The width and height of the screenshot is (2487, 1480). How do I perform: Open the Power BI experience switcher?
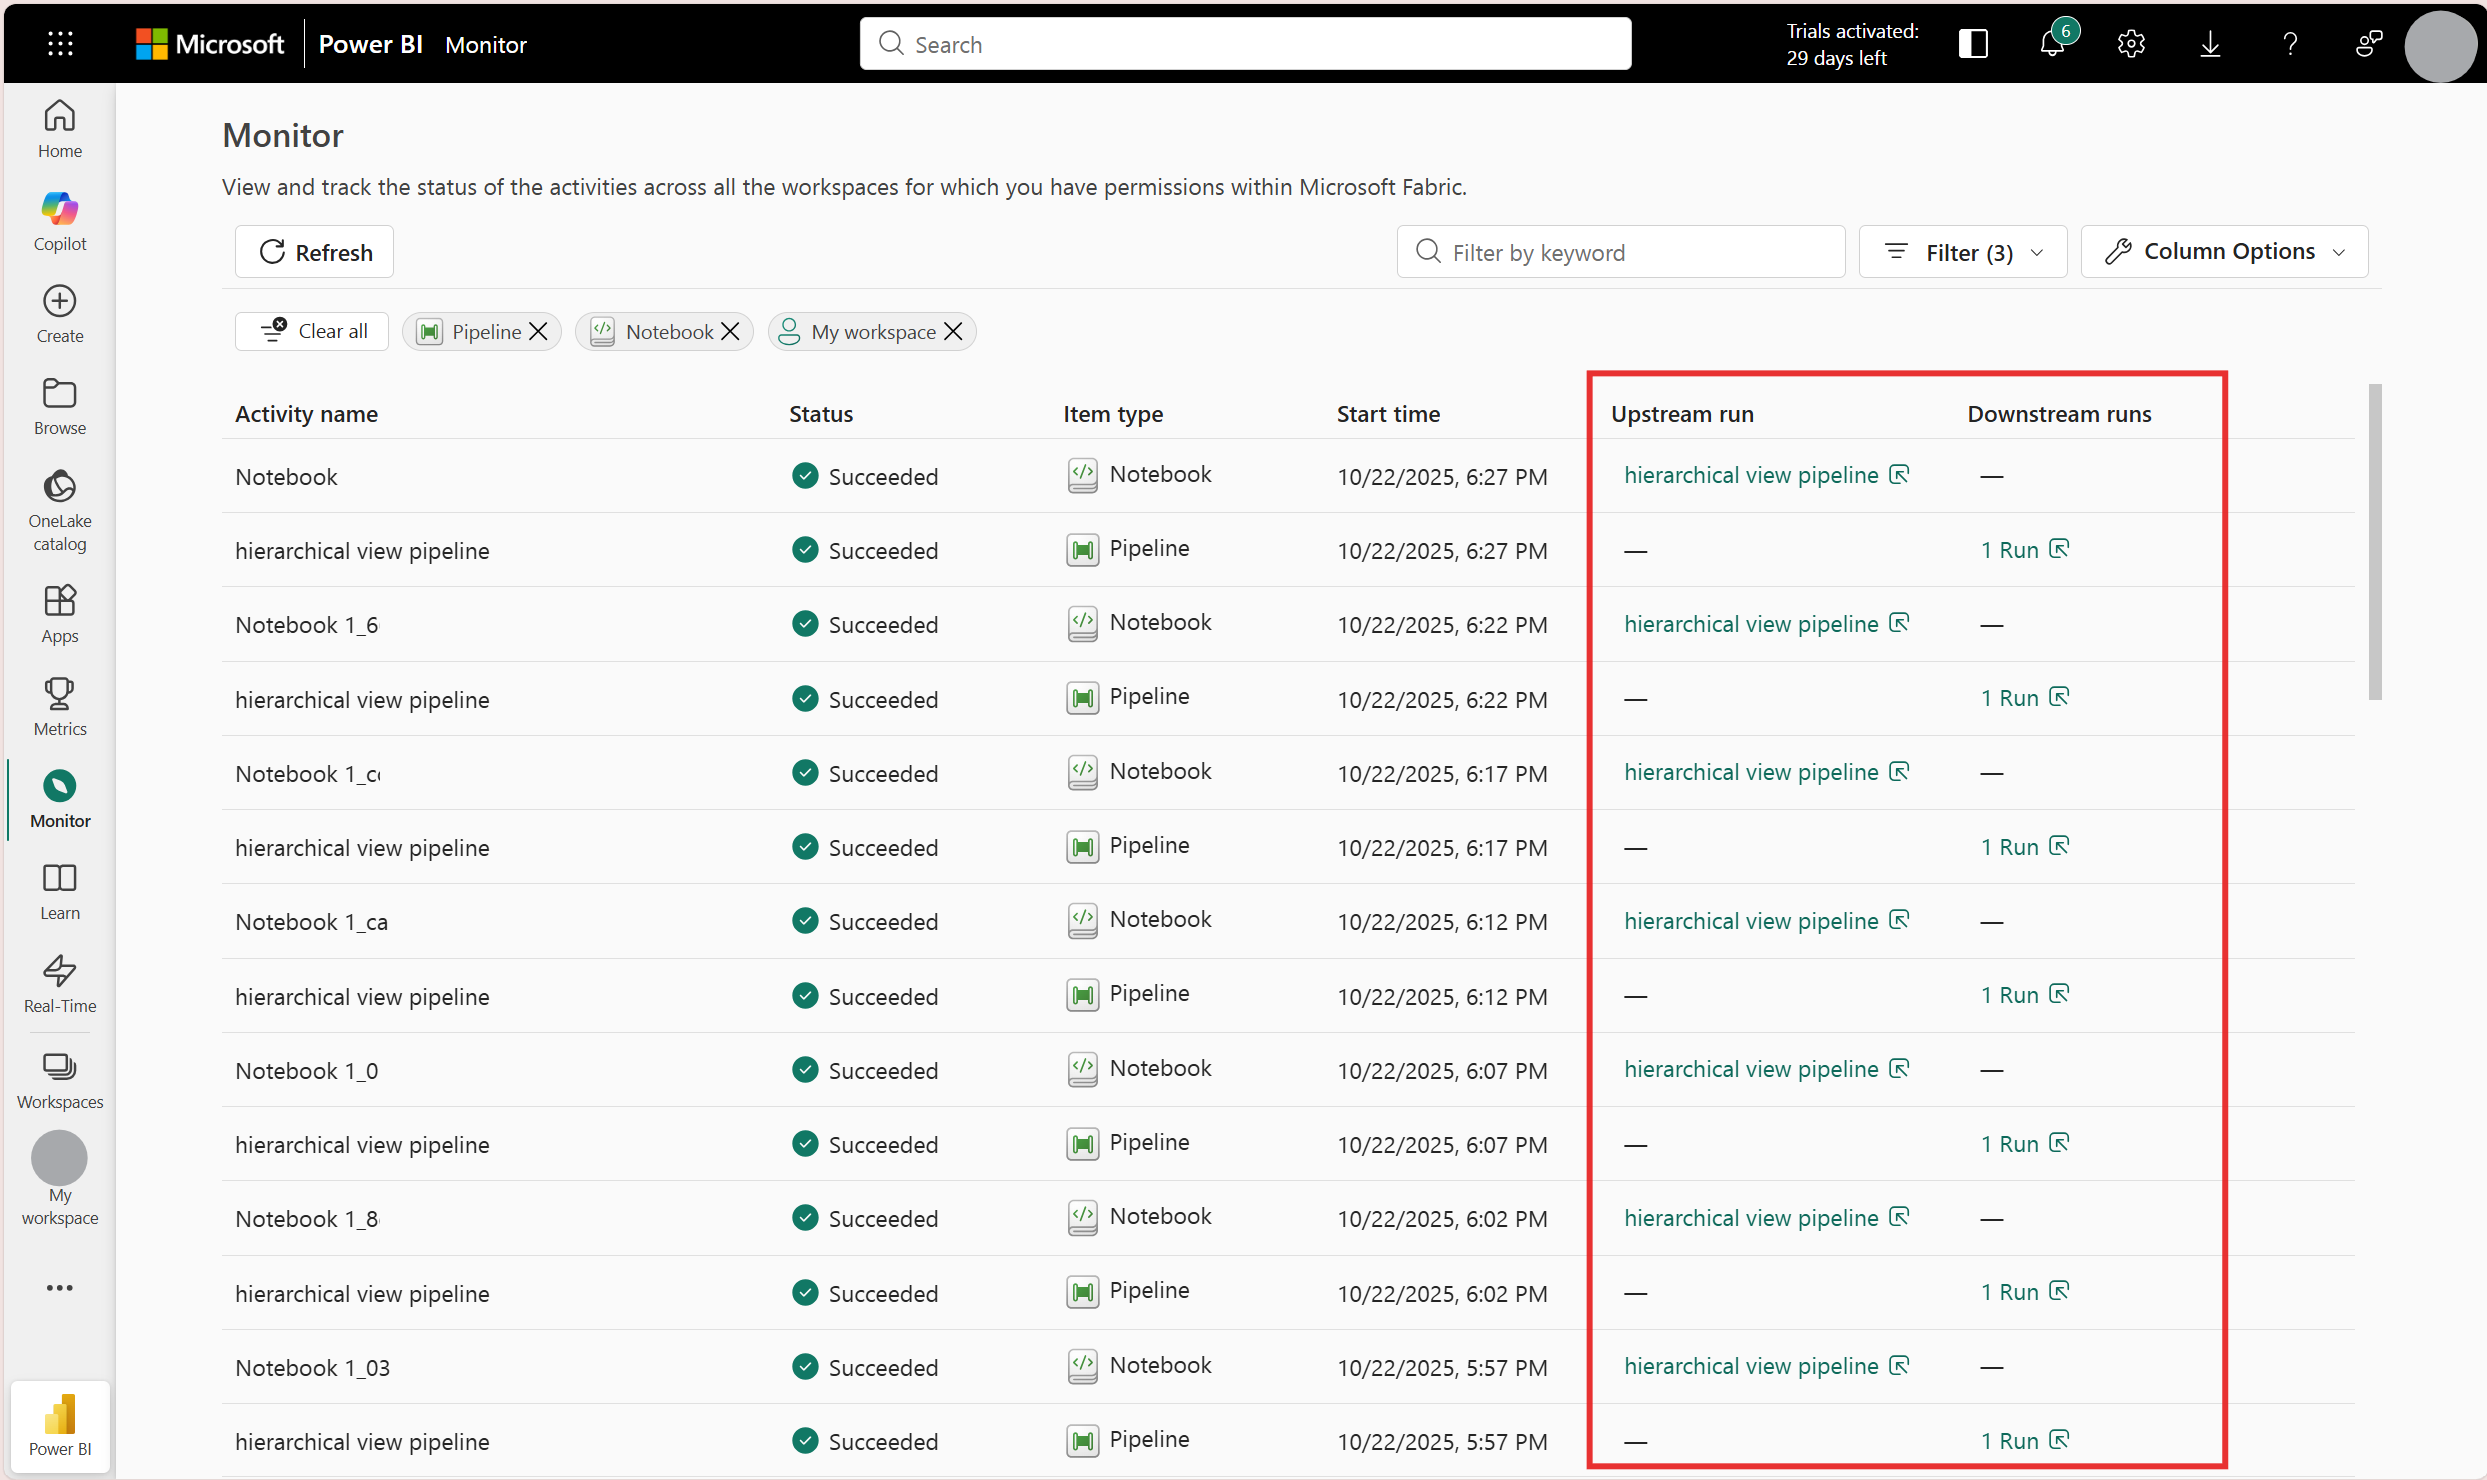[x=60, y=1425]
